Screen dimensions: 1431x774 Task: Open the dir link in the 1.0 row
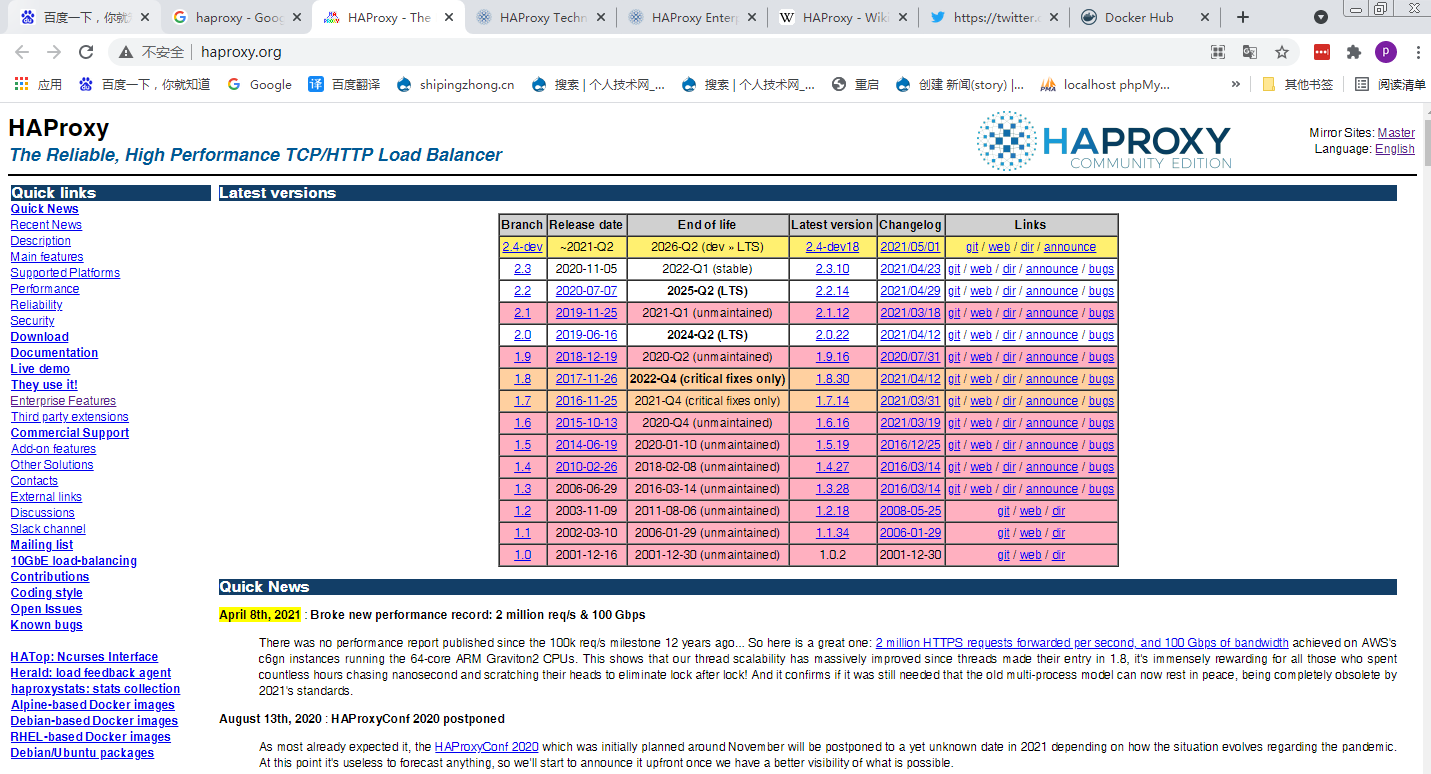click(1058, 555)
